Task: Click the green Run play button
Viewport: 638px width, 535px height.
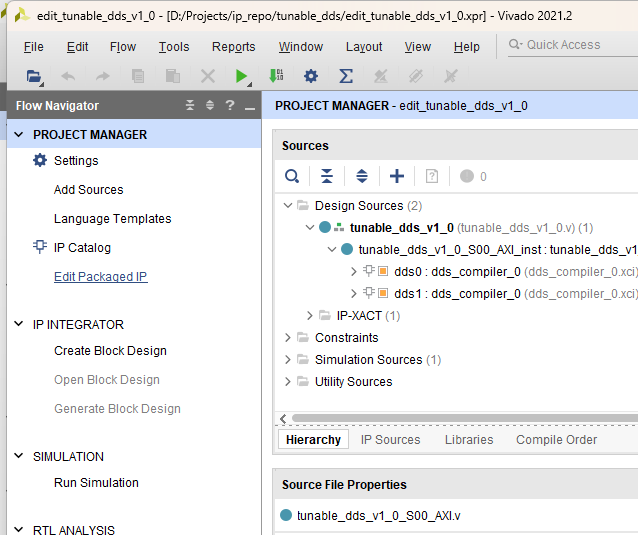Action: tap(242, 76)
